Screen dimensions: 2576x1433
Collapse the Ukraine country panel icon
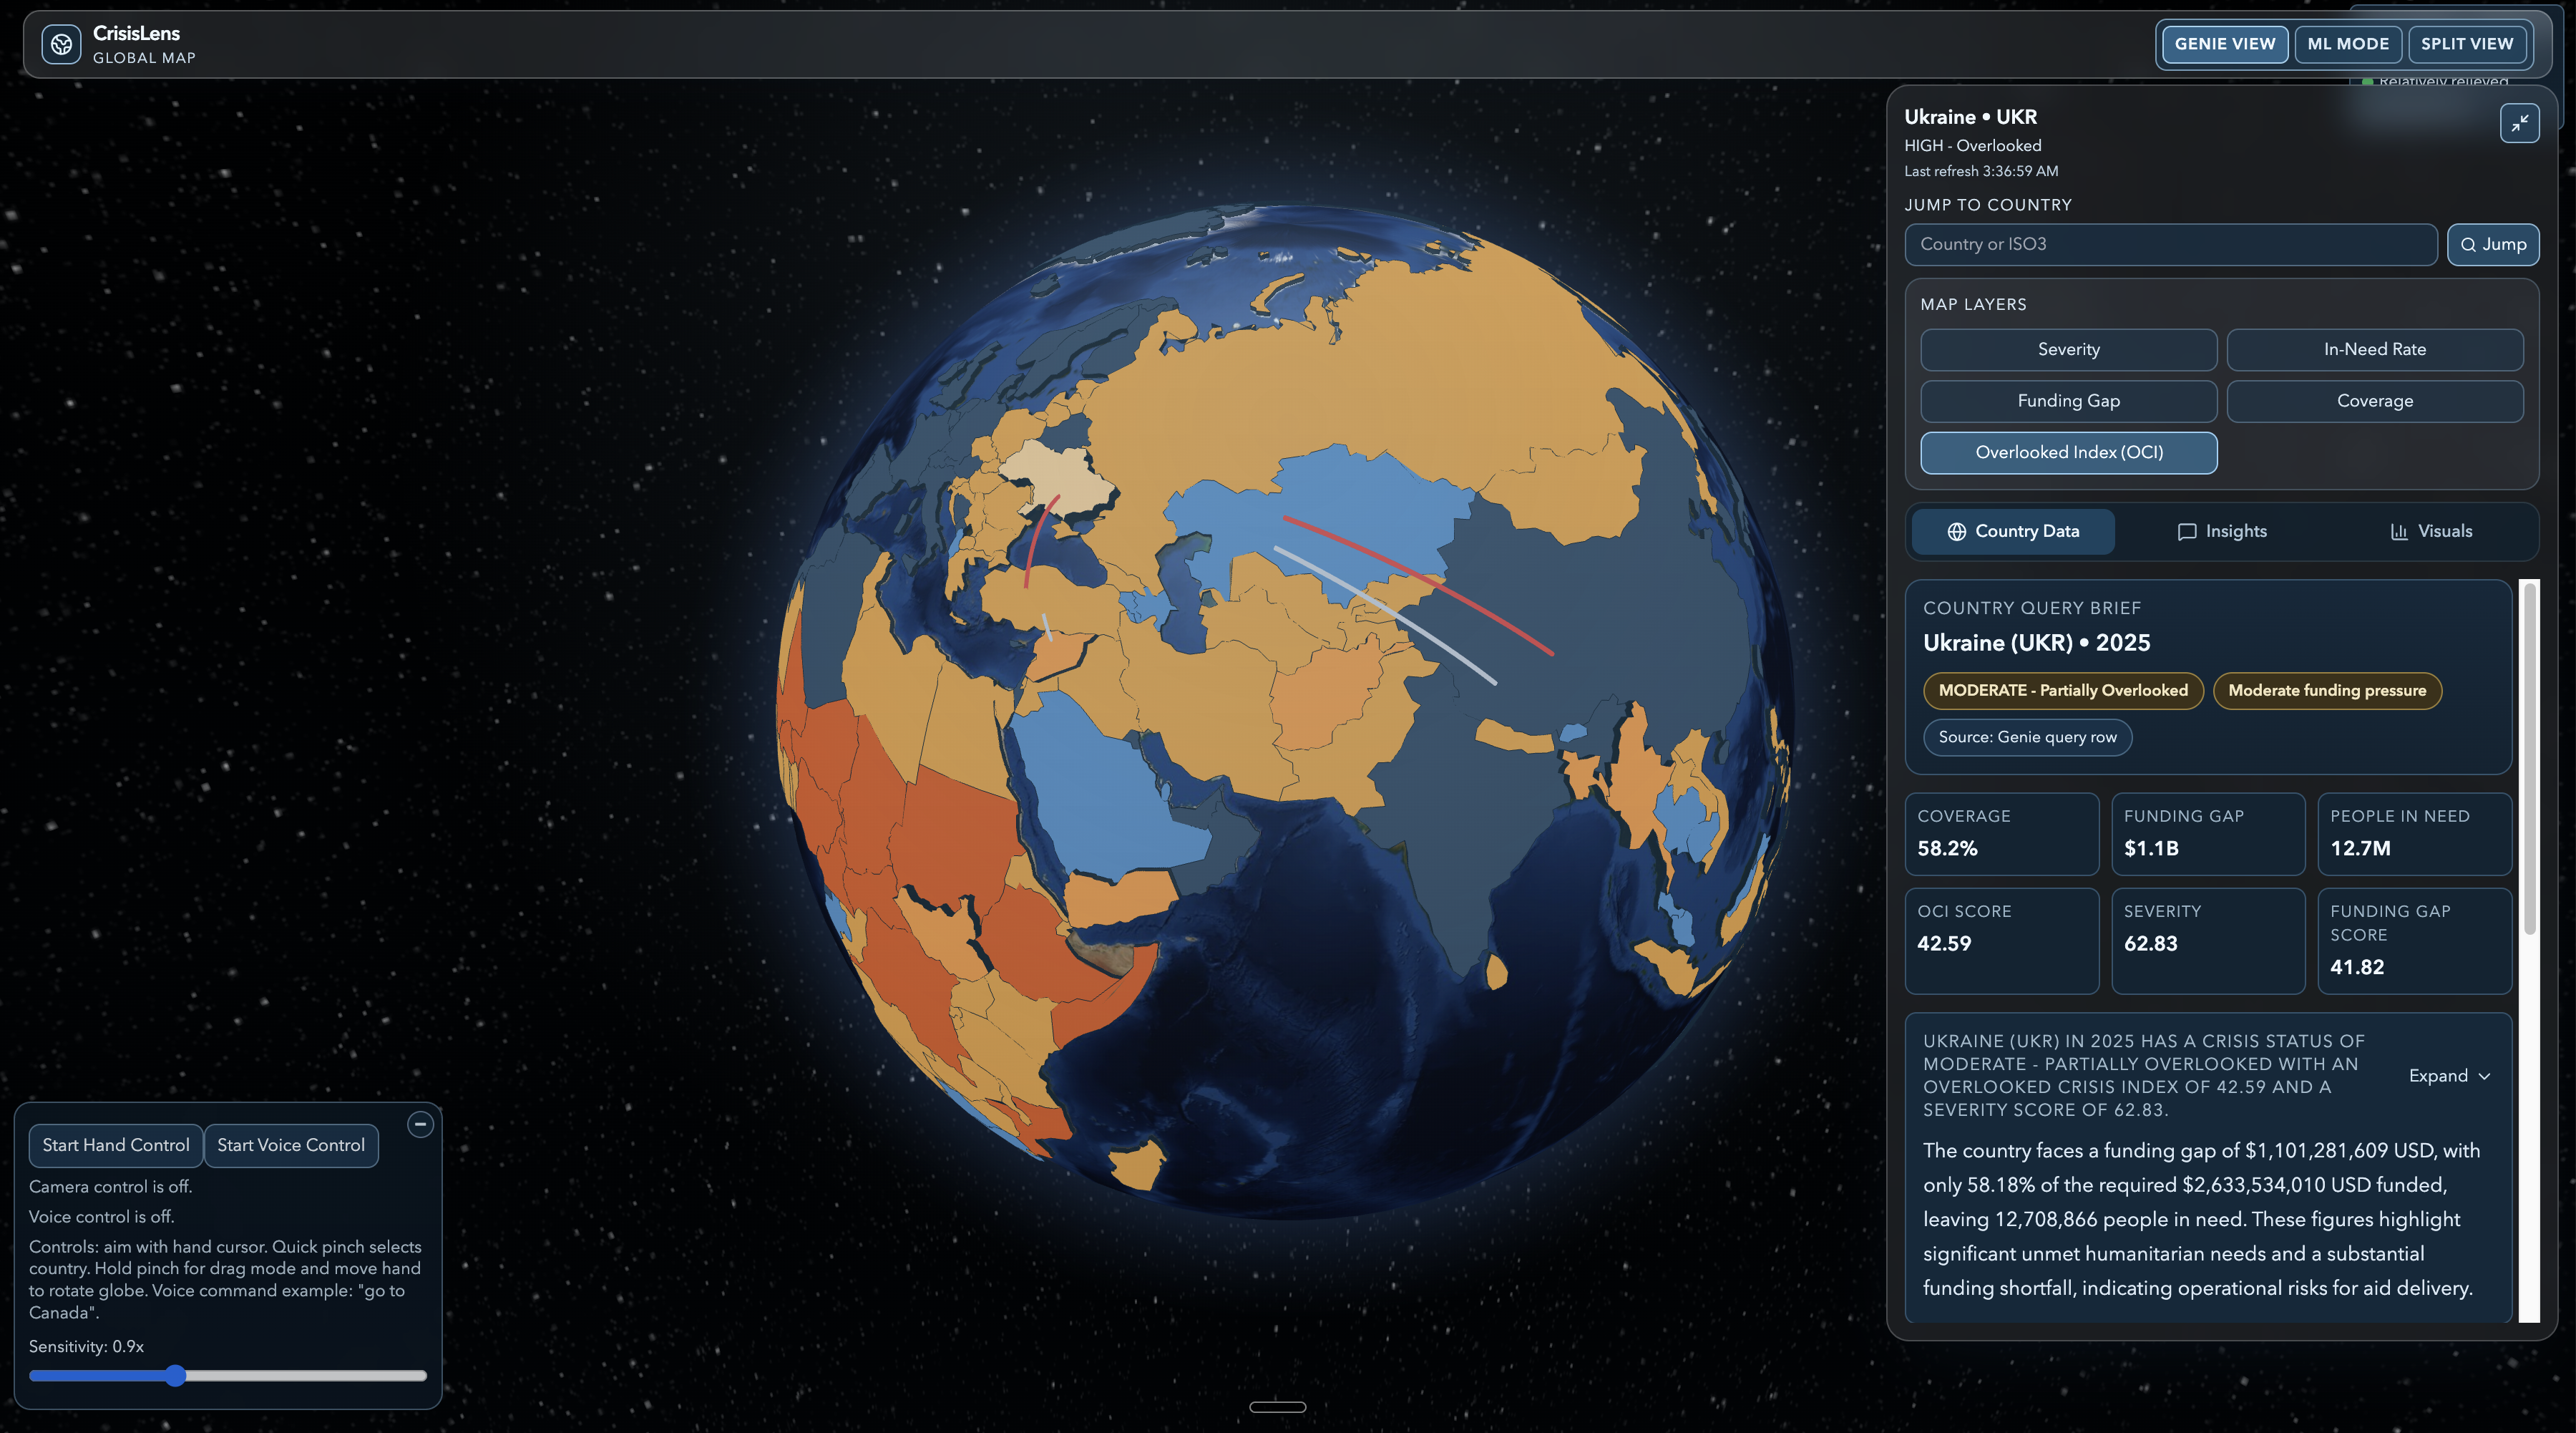(2519, 123)
